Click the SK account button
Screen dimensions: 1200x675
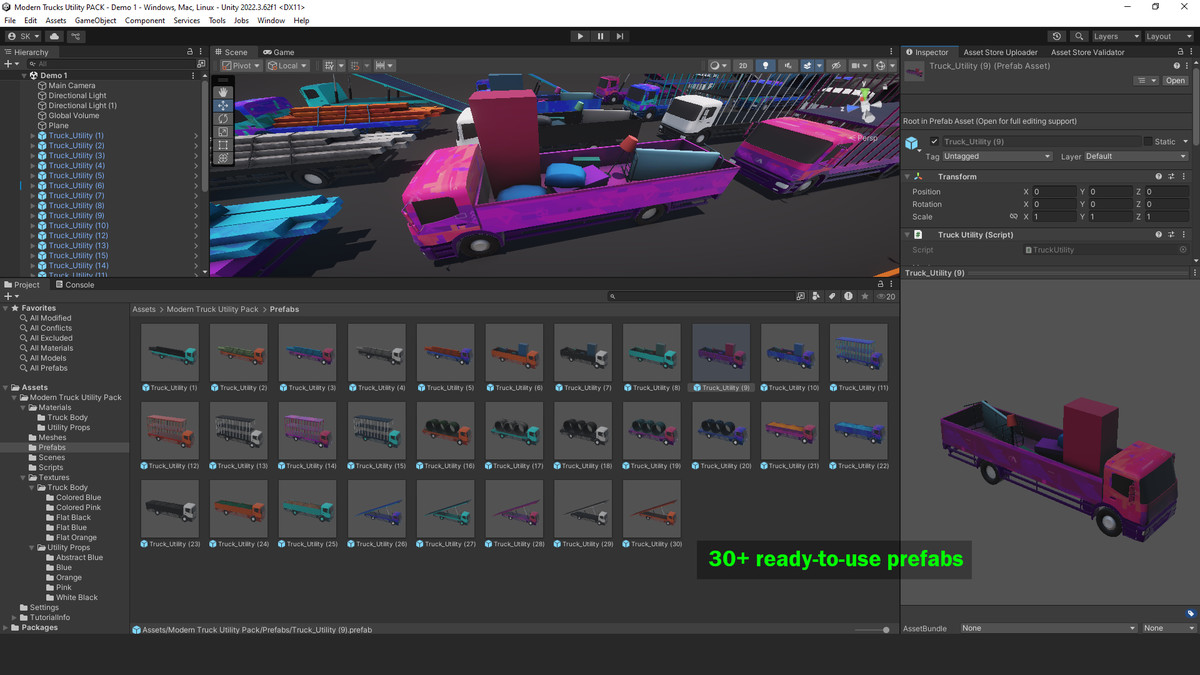pyautogui.click(x=23, y=36)
